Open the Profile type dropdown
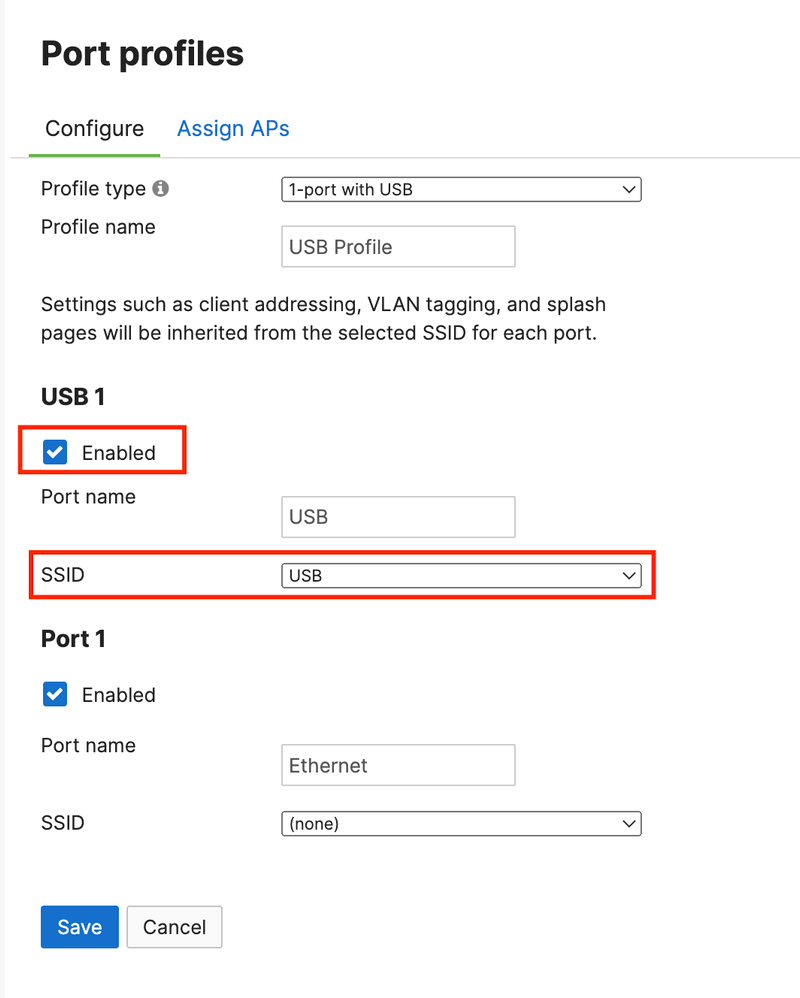The image size is (800, 998). (x=460, y=189)
